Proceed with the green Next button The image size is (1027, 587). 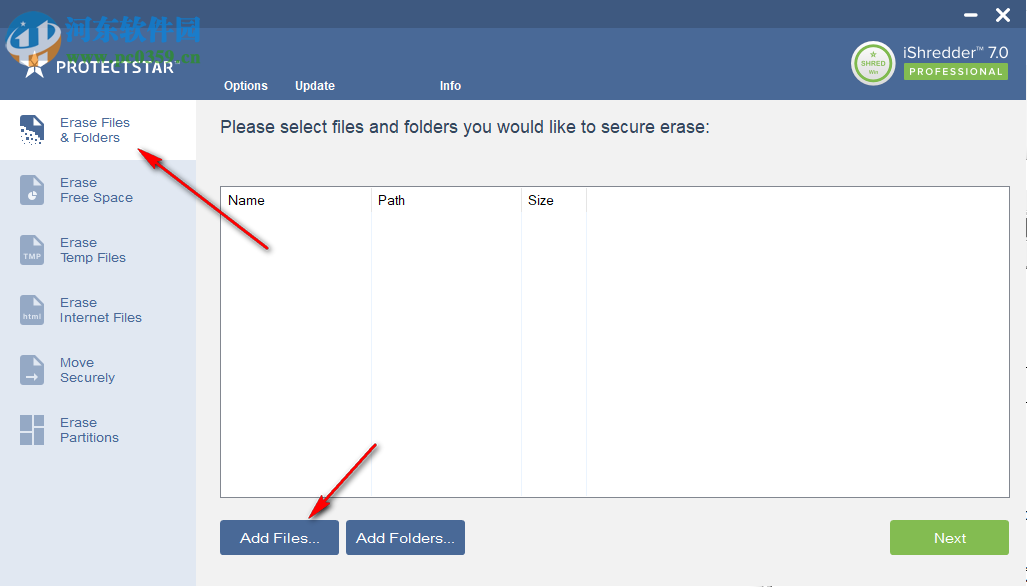coord(949,538)
